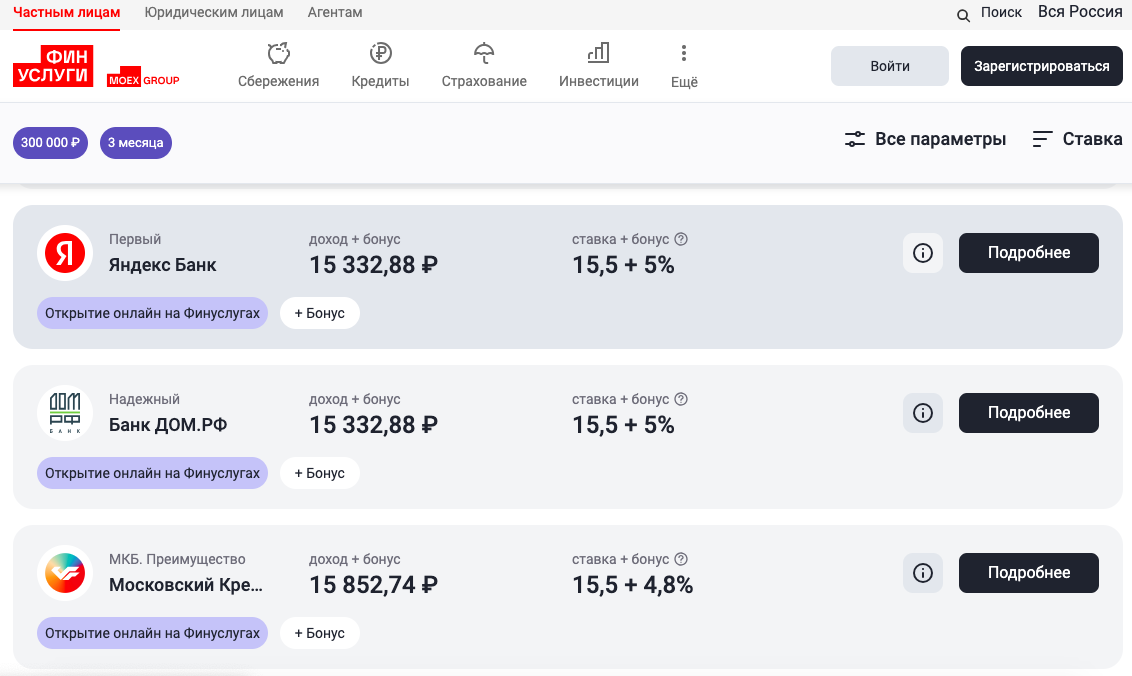Click the 15 852,74 ₽ income value
Image resolution: width=1132 pixels, height=676 pixels.
click(x=373, y=584)
